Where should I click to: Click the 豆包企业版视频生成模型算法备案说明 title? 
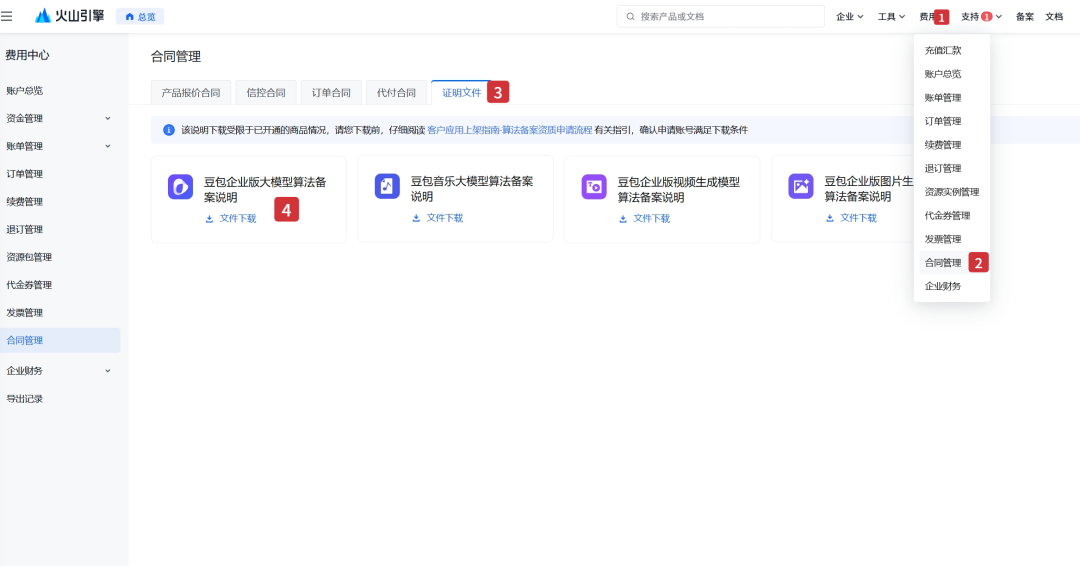678,189
